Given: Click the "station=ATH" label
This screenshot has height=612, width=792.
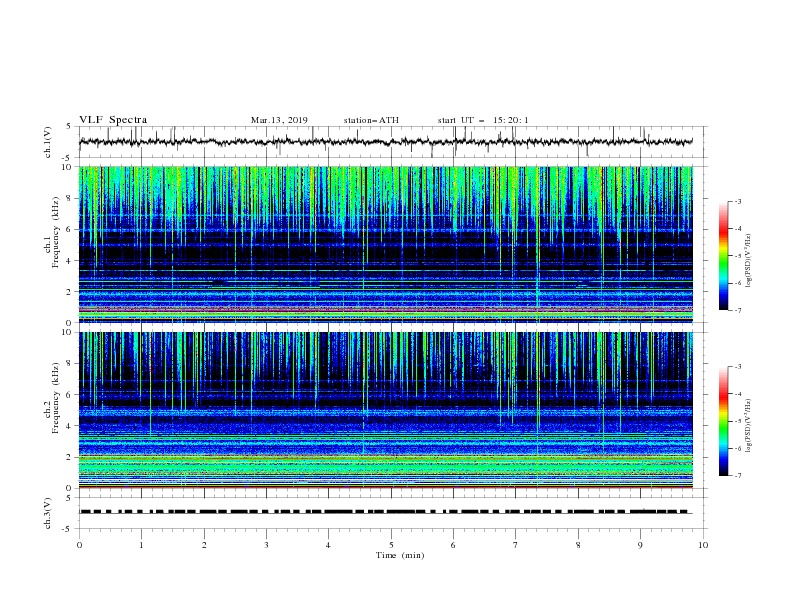Looking at the screenshot, I should [371, 120].
